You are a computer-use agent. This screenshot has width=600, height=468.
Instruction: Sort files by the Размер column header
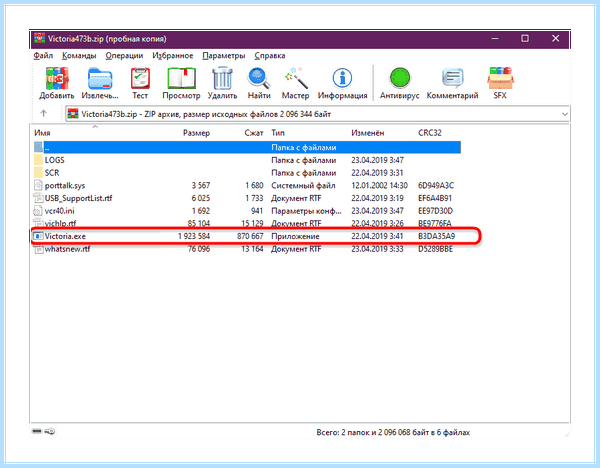196,133
